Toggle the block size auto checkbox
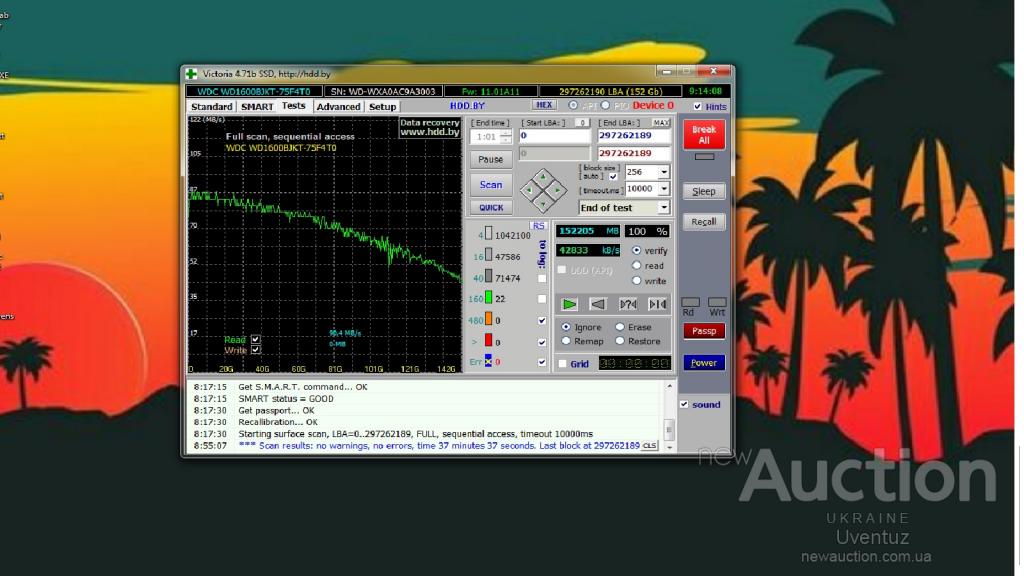Screen dimensions: 1024x576 tap(613, 176)
